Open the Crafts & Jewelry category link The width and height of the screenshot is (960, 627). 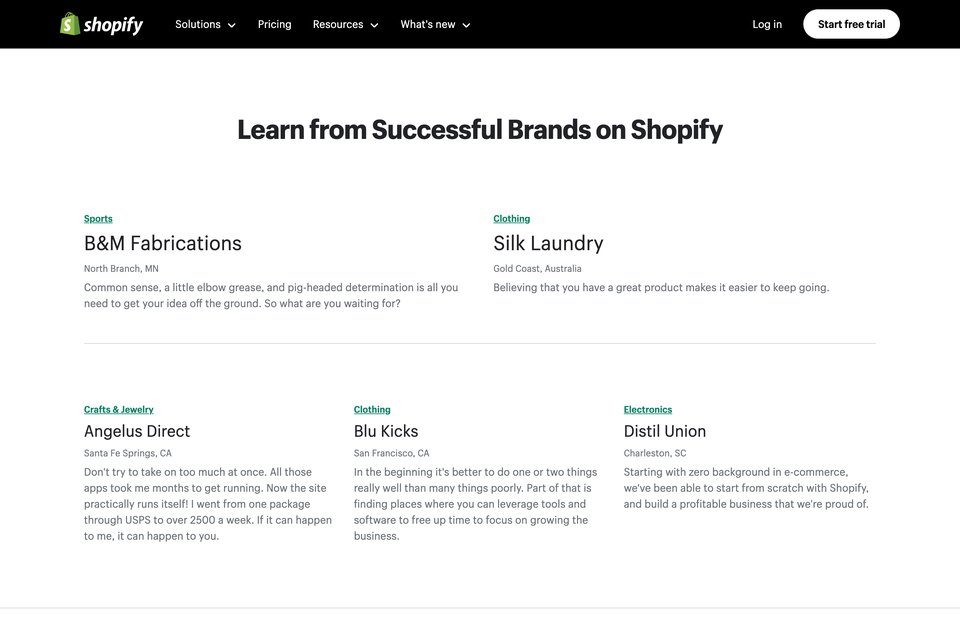(119, 410)
